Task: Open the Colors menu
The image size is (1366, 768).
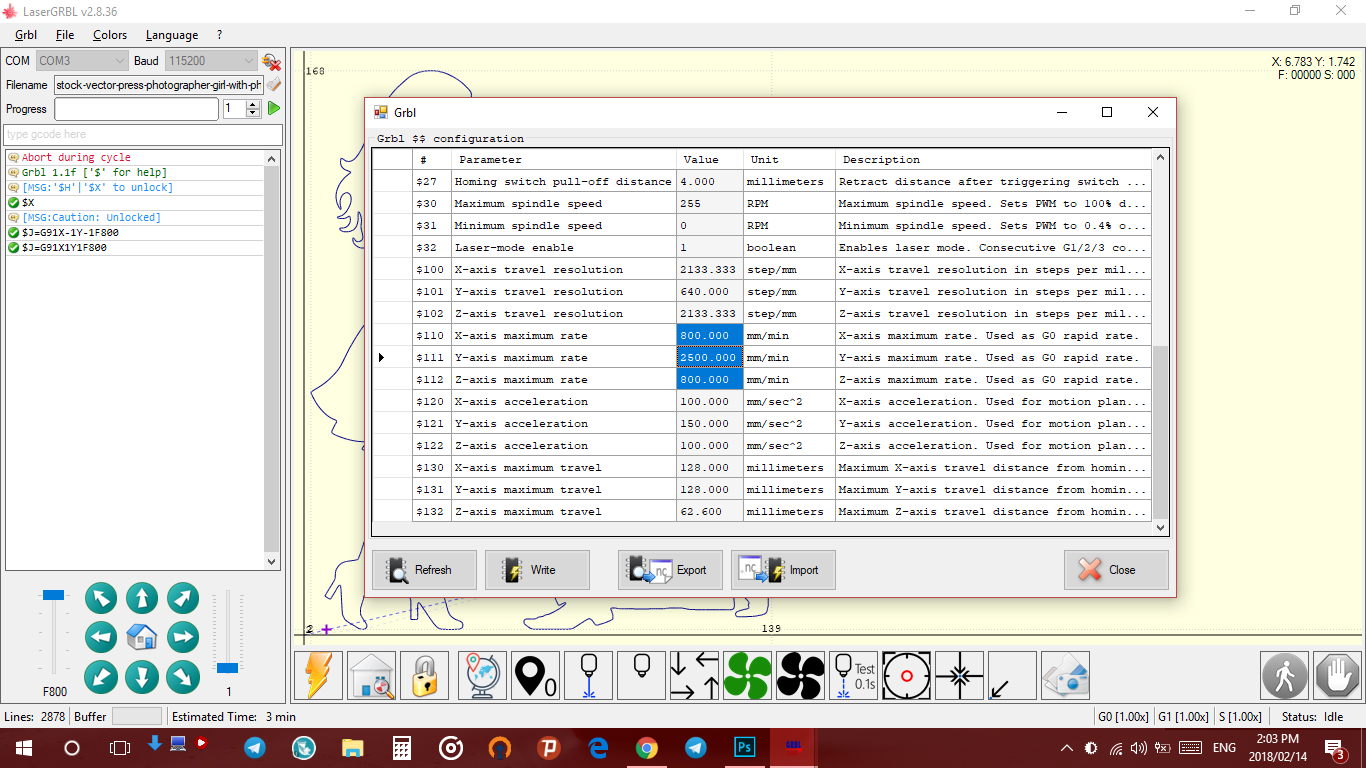Action: pos(110,35)
